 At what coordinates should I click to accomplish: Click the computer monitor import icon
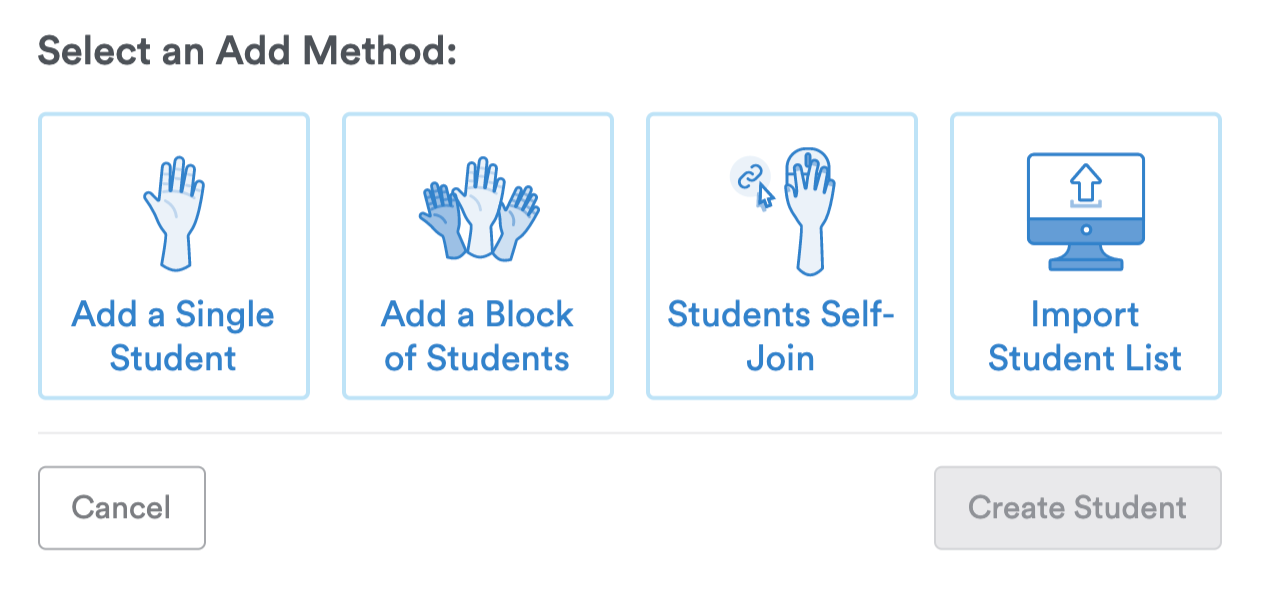[x=1085, y=211]
